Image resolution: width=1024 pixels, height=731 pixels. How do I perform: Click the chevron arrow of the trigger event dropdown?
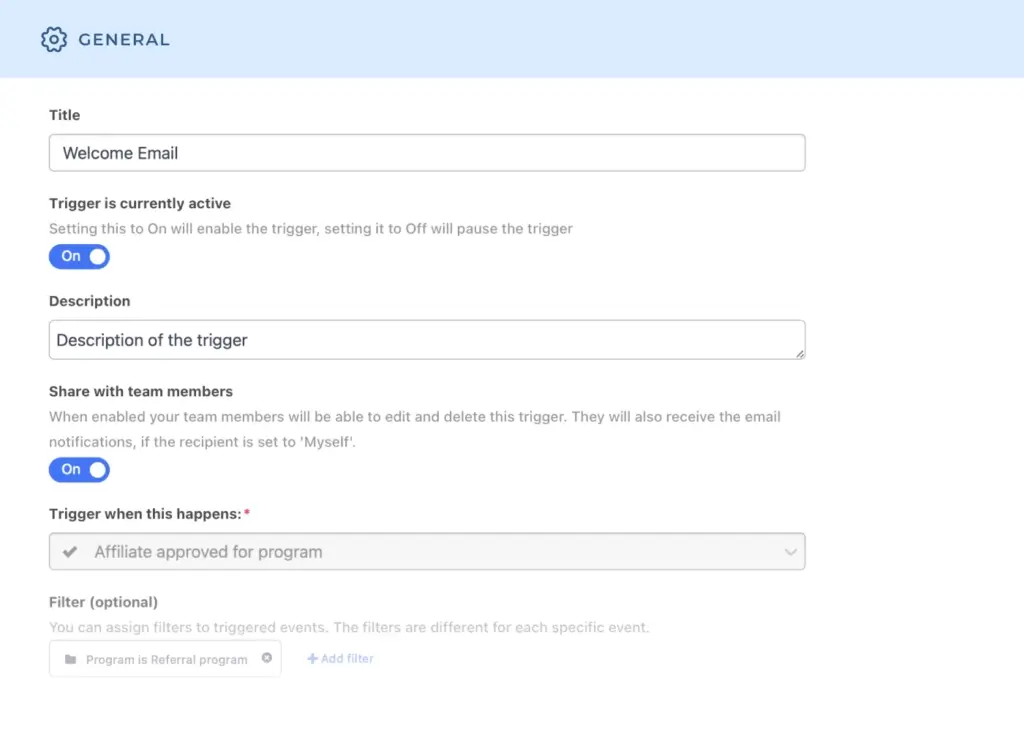click(791, 552)
